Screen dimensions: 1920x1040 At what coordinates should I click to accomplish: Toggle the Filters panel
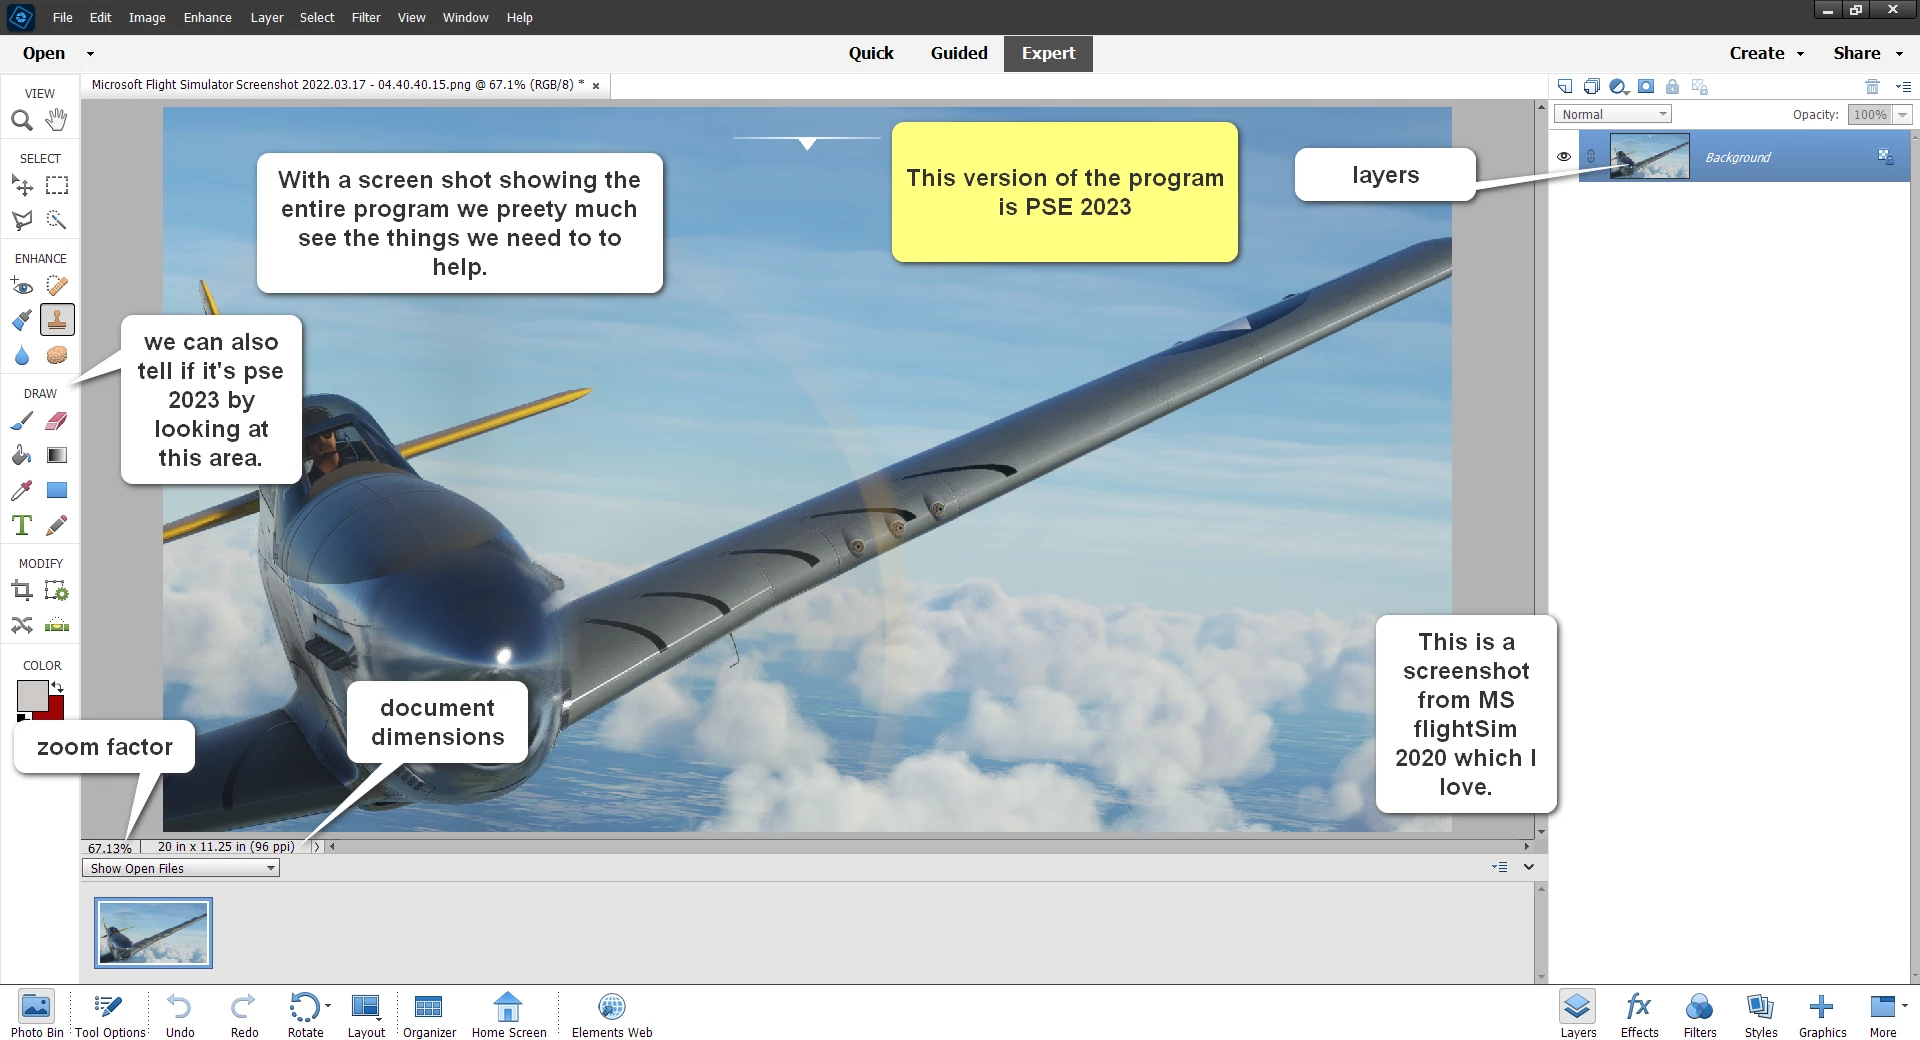[1700, 1015]
